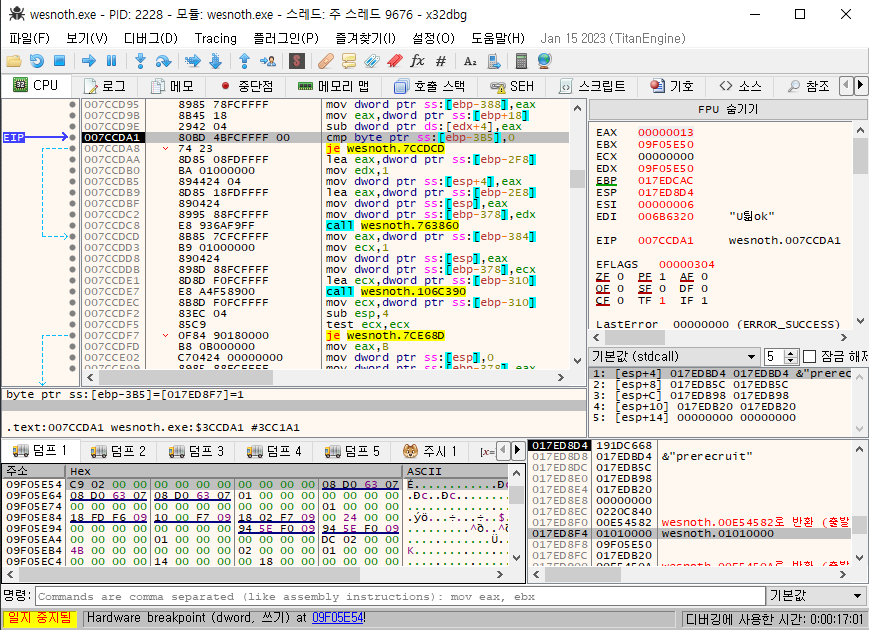
Task: Select the EAX register value 00000013
Action: point(665,132)
